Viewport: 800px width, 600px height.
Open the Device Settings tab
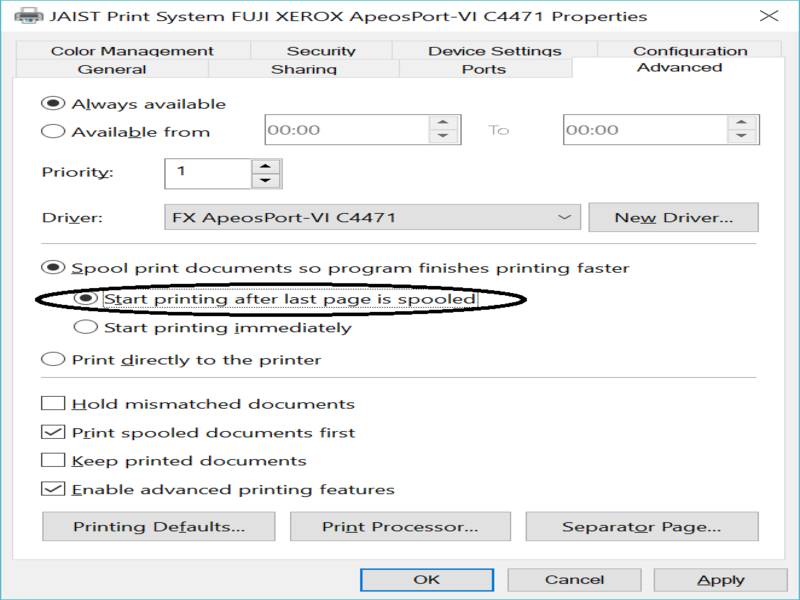[495, 51]
